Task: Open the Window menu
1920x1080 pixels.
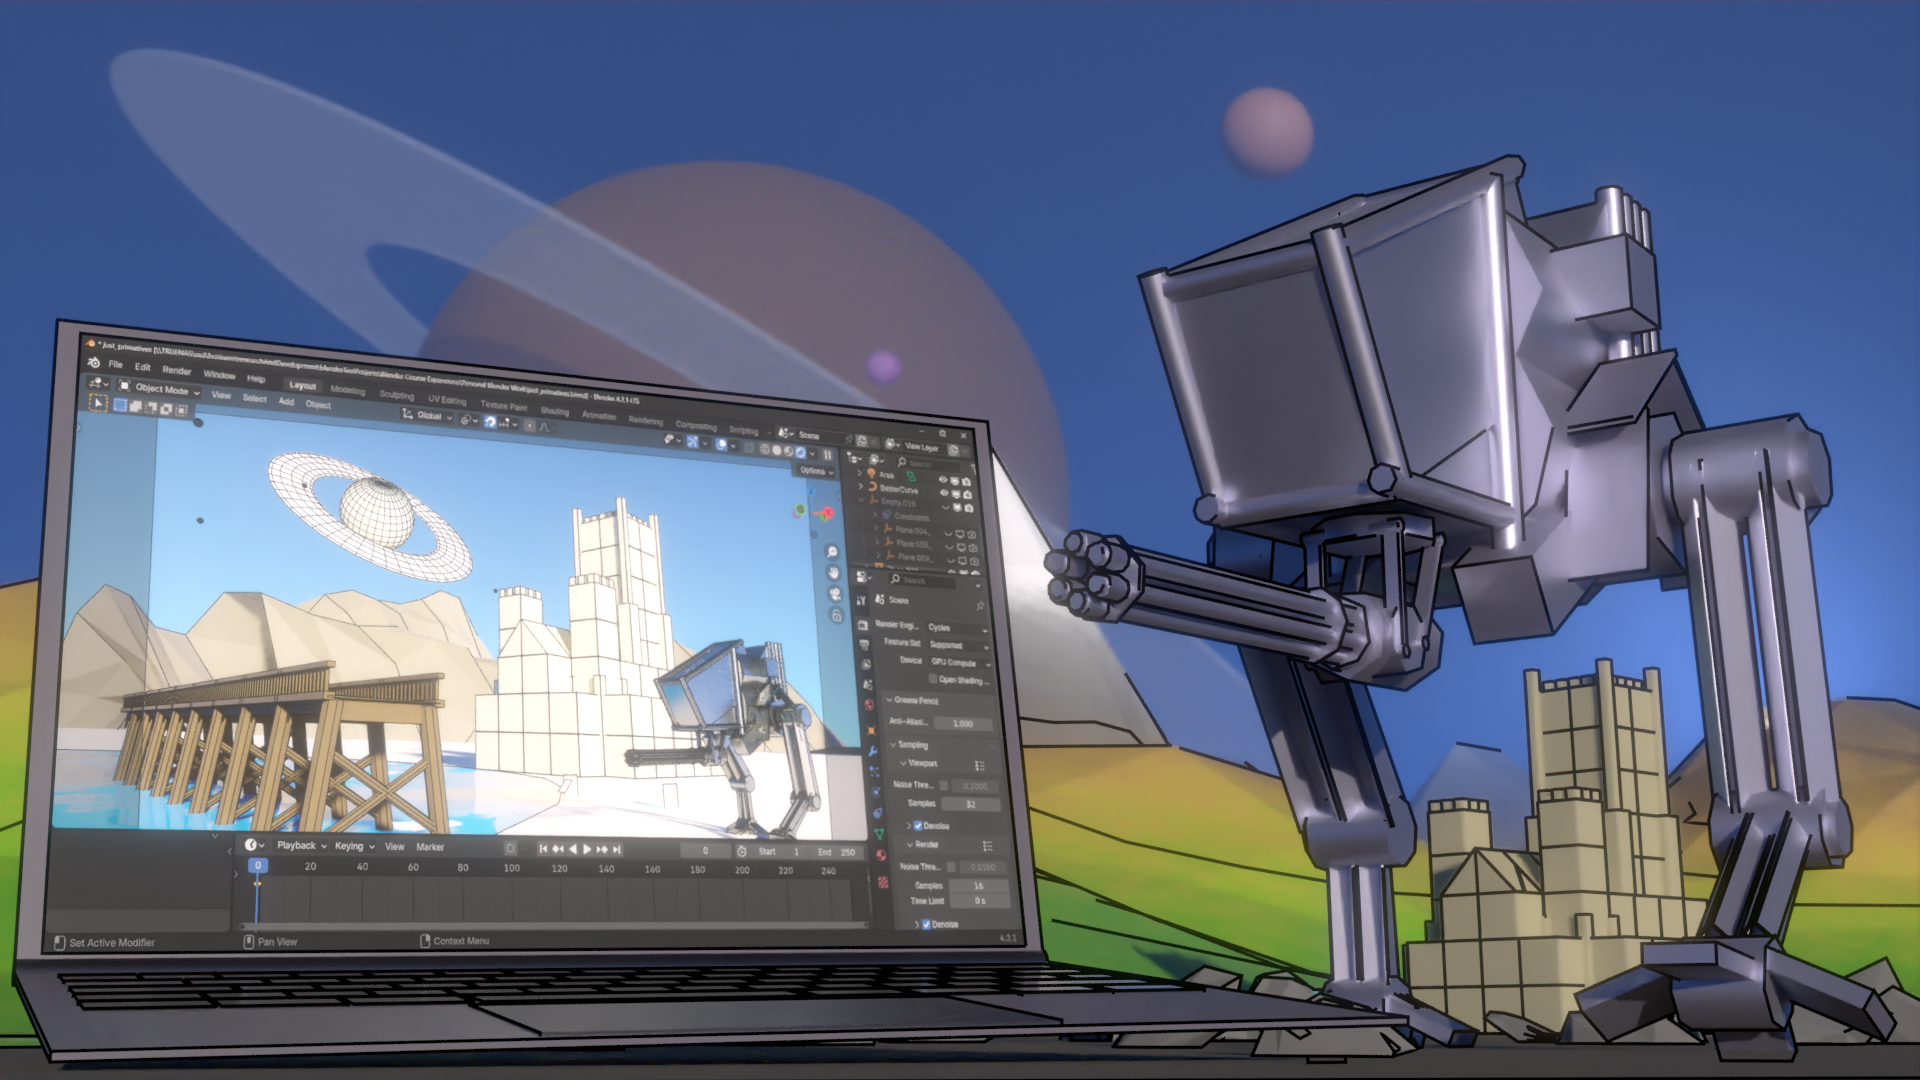Action: 219,375
